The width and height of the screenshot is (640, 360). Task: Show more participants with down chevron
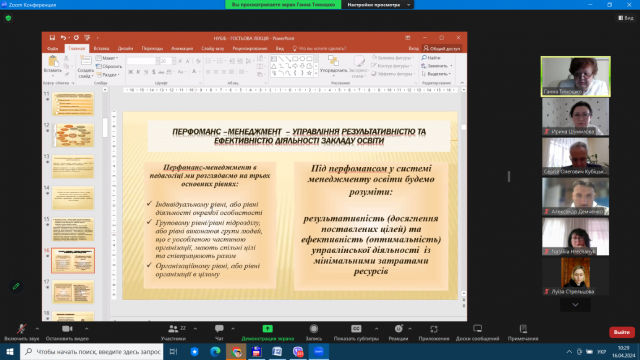pyautogui.click(x=575, y=305)
